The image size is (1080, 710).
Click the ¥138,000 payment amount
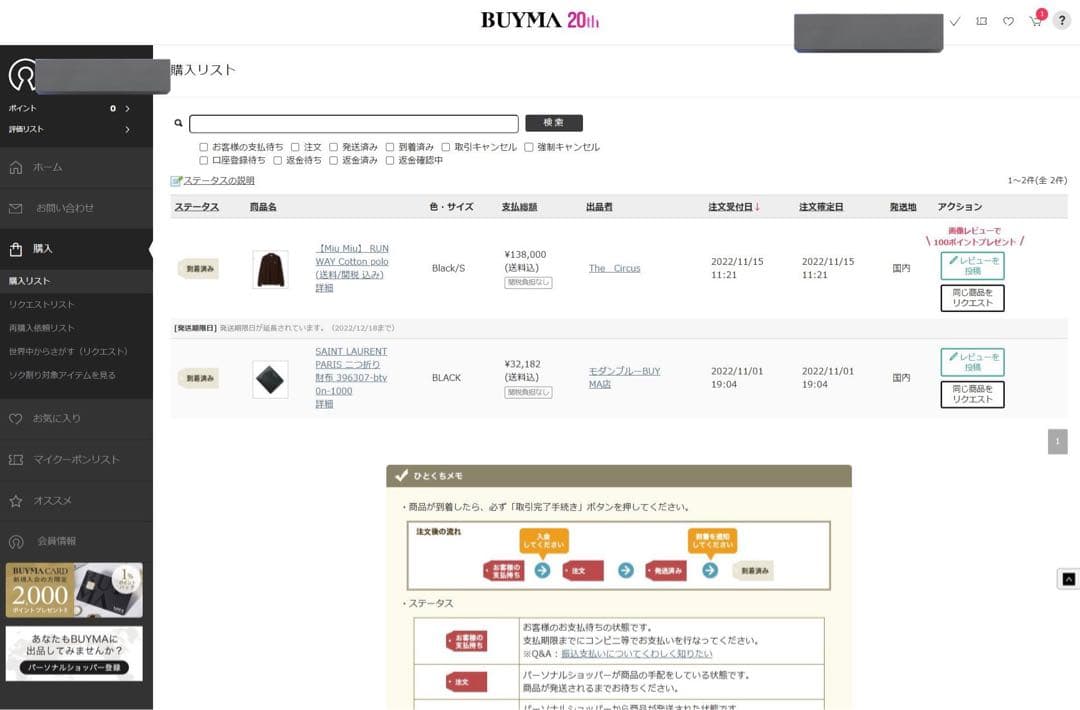(525, 255)
